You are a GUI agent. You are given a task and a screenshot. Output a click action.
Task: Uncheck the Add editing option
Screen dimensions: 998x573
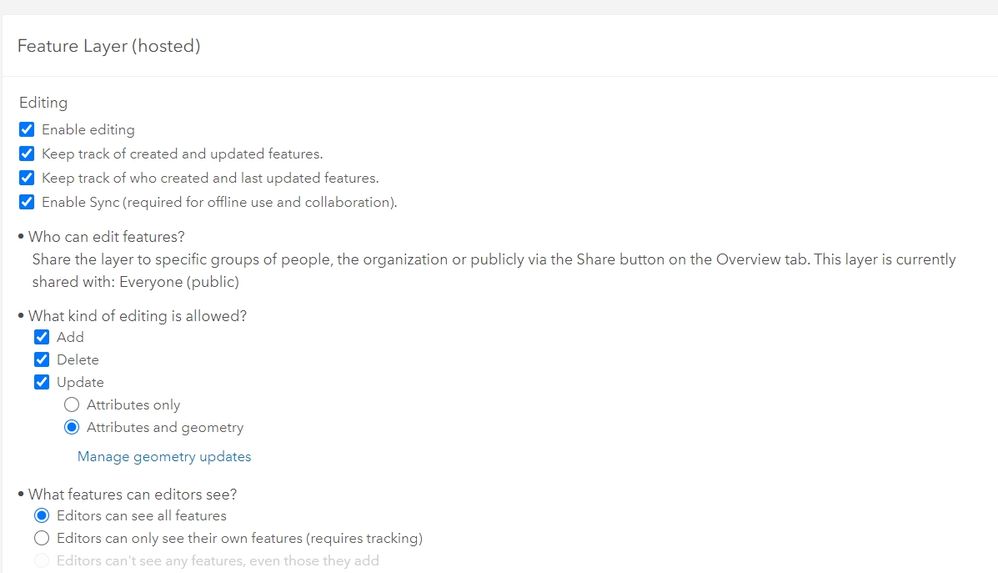pos(41,337)
